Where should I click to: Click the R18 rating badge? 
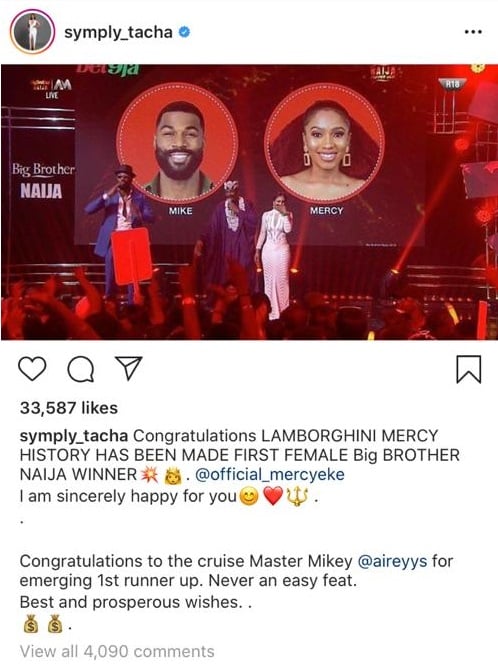[x=452, y=84]
